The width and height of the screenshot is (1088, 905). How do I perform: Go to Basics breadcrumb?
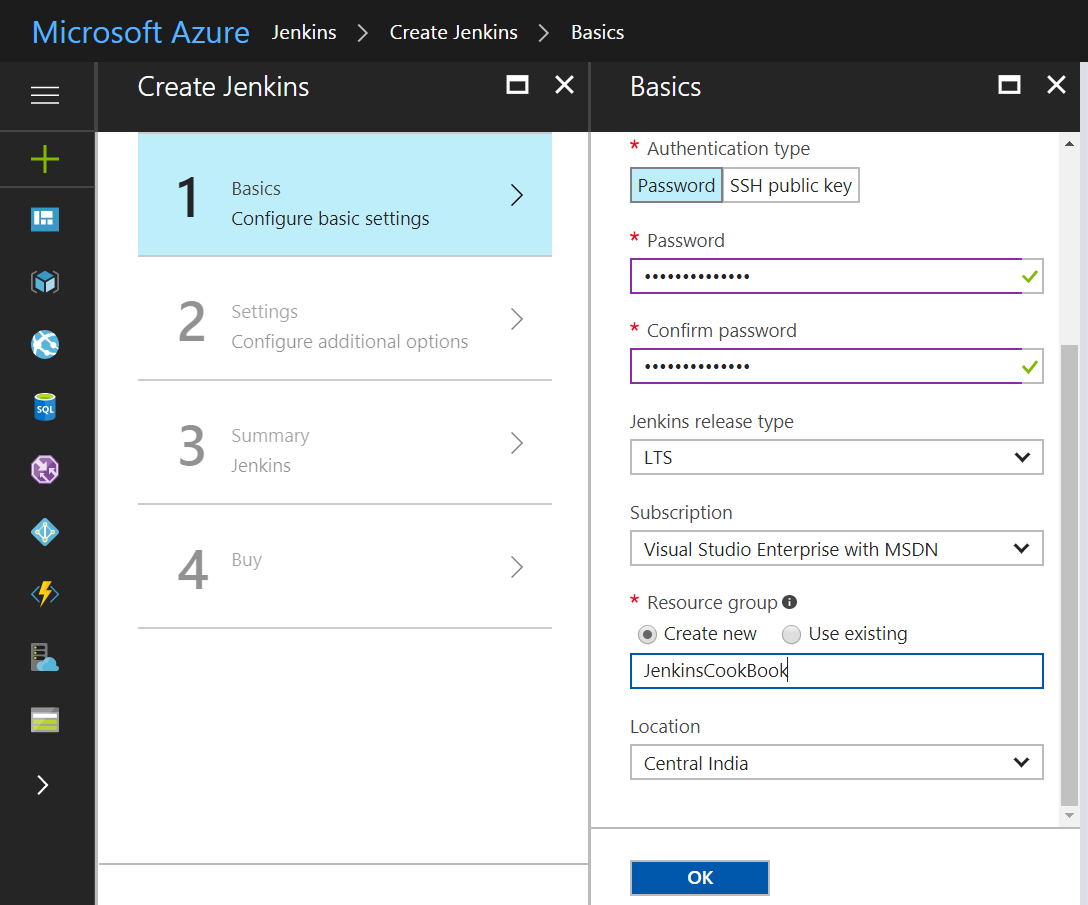pyautogui.click(x=597, y=33)
